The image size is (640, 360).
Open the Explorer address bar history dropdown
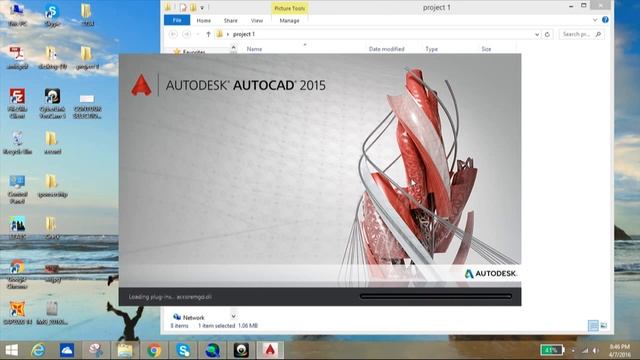(537, 35)
